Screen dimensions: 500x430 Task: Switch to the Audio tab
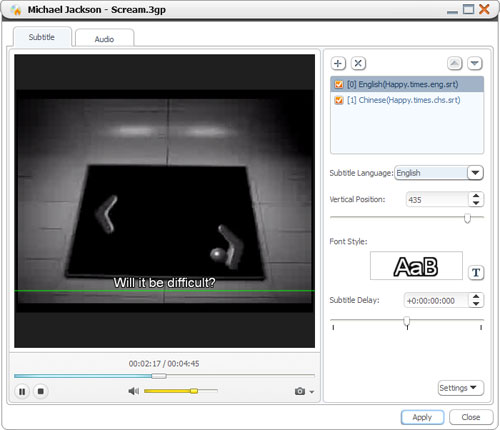[105, 39]
